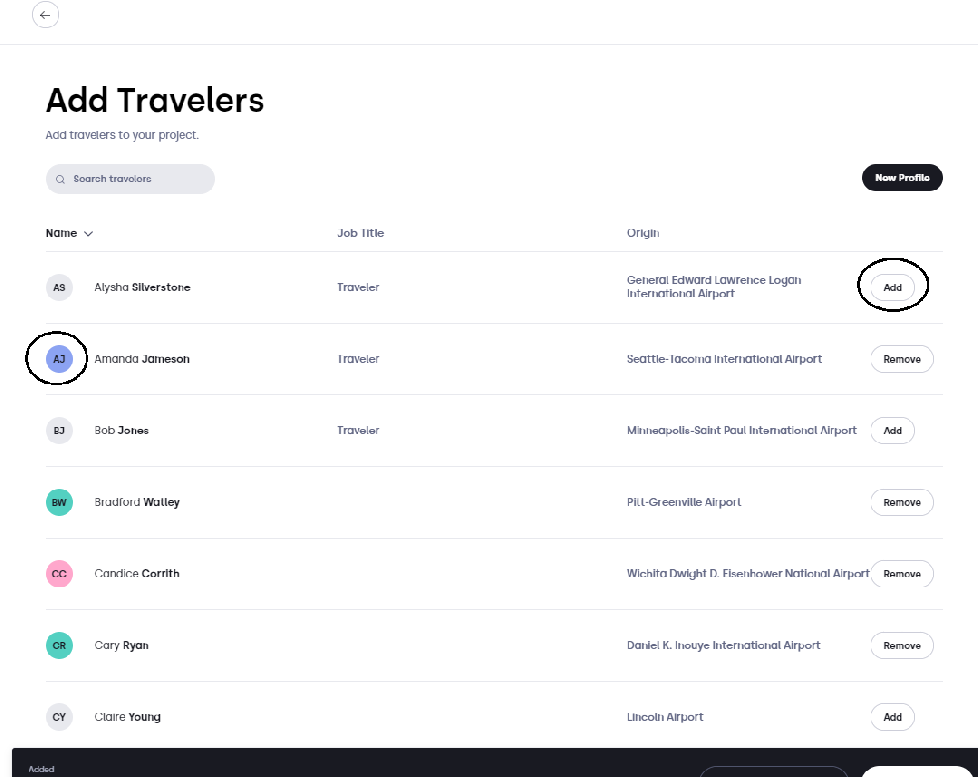Click Candice Corrith's CC avatar
The width and height of the screenshot is (978, 777).
(59, 574)
